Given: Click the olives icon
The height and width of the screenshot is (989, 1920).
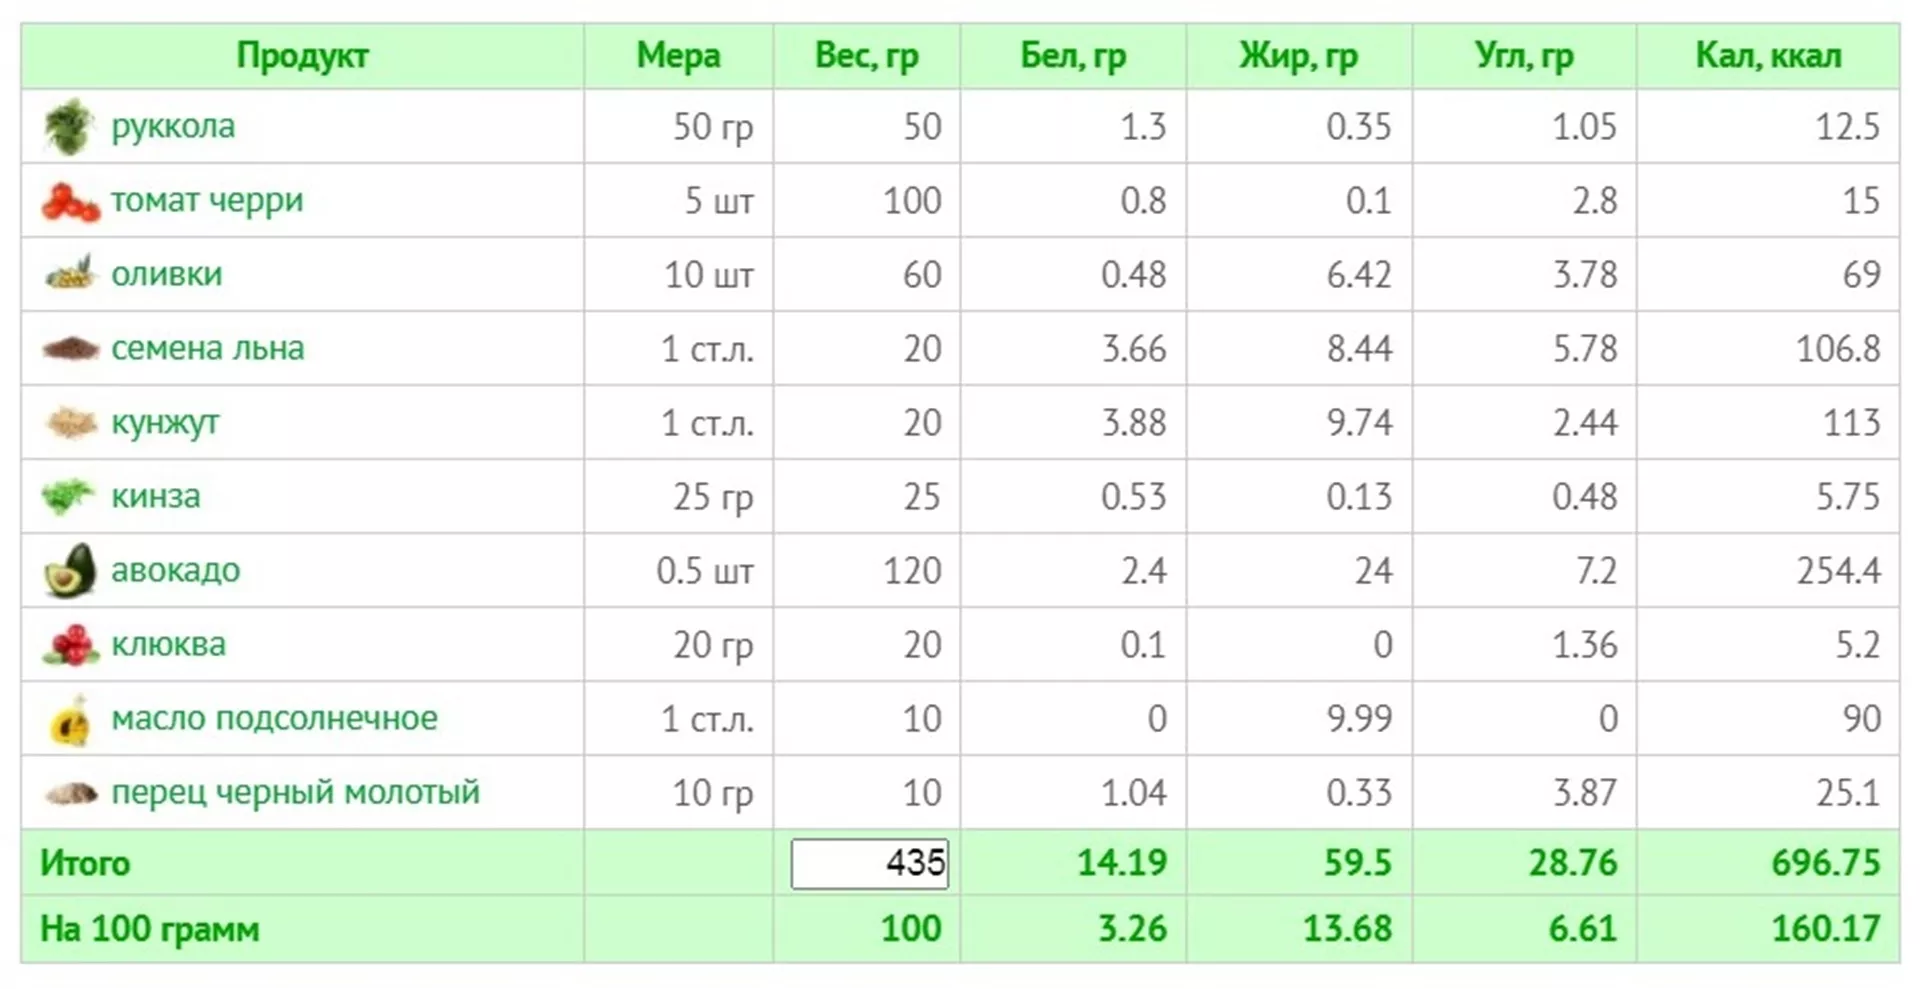Looking at the screenshot, I should 70,273.
